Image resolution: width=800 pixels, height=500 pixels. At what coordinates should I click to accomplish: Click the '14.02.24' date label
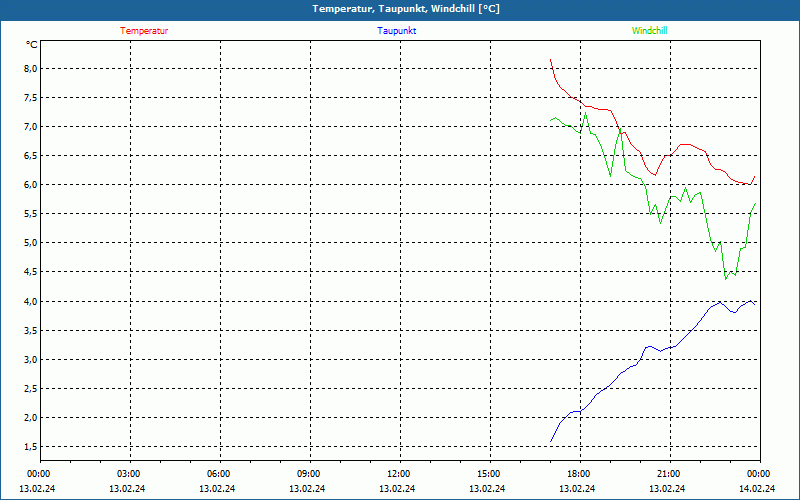coord(757,488)
